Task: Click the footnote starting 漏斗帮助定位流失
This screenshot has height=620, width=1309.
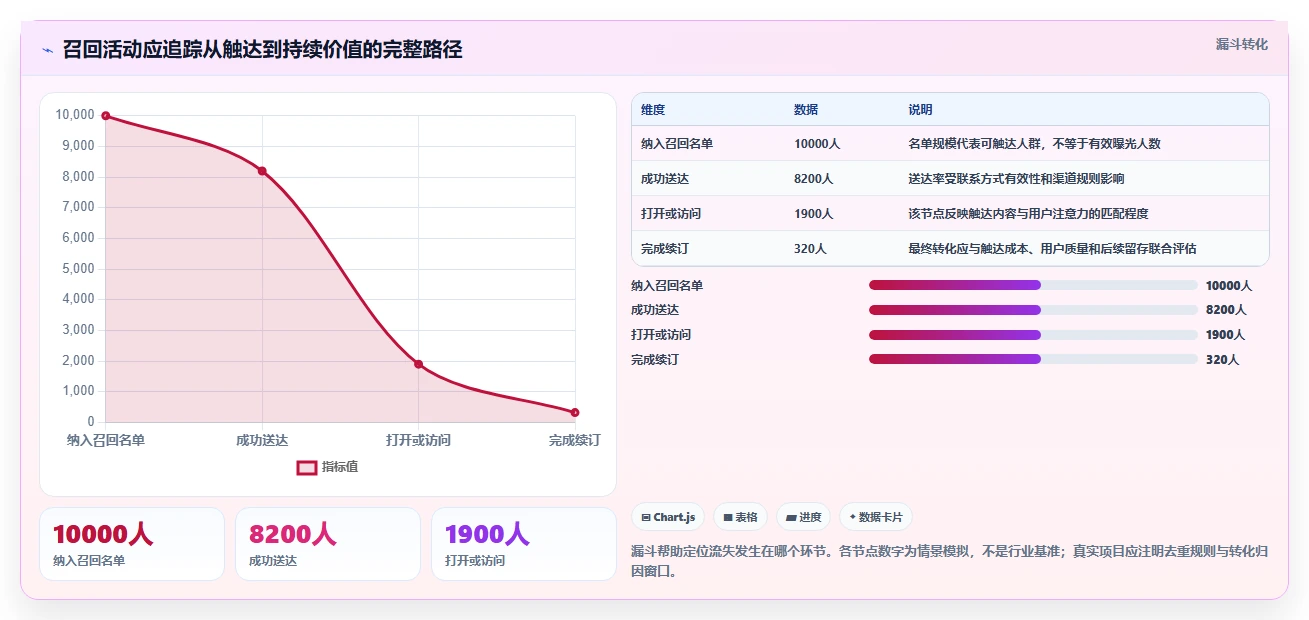Action: 949,561
